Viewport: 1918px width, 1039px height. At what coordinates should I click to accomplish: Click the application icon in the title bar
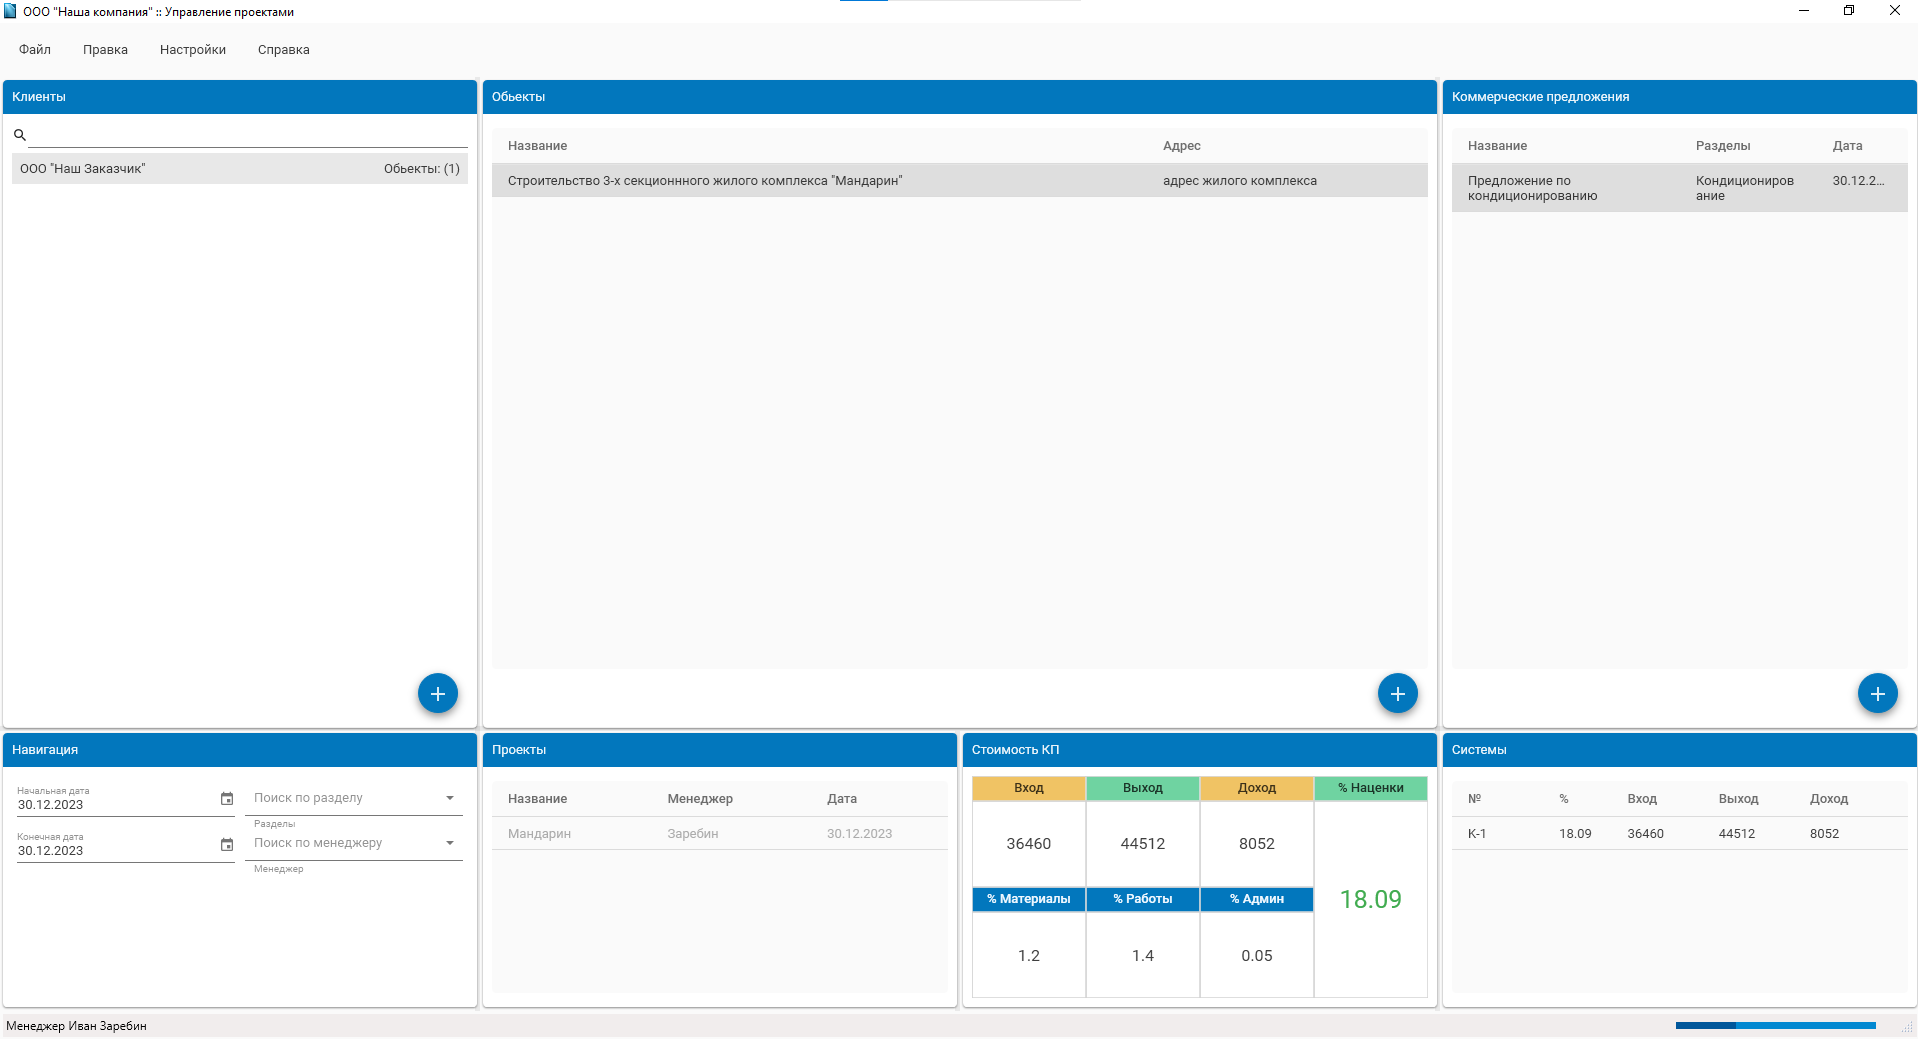[11, 11]
